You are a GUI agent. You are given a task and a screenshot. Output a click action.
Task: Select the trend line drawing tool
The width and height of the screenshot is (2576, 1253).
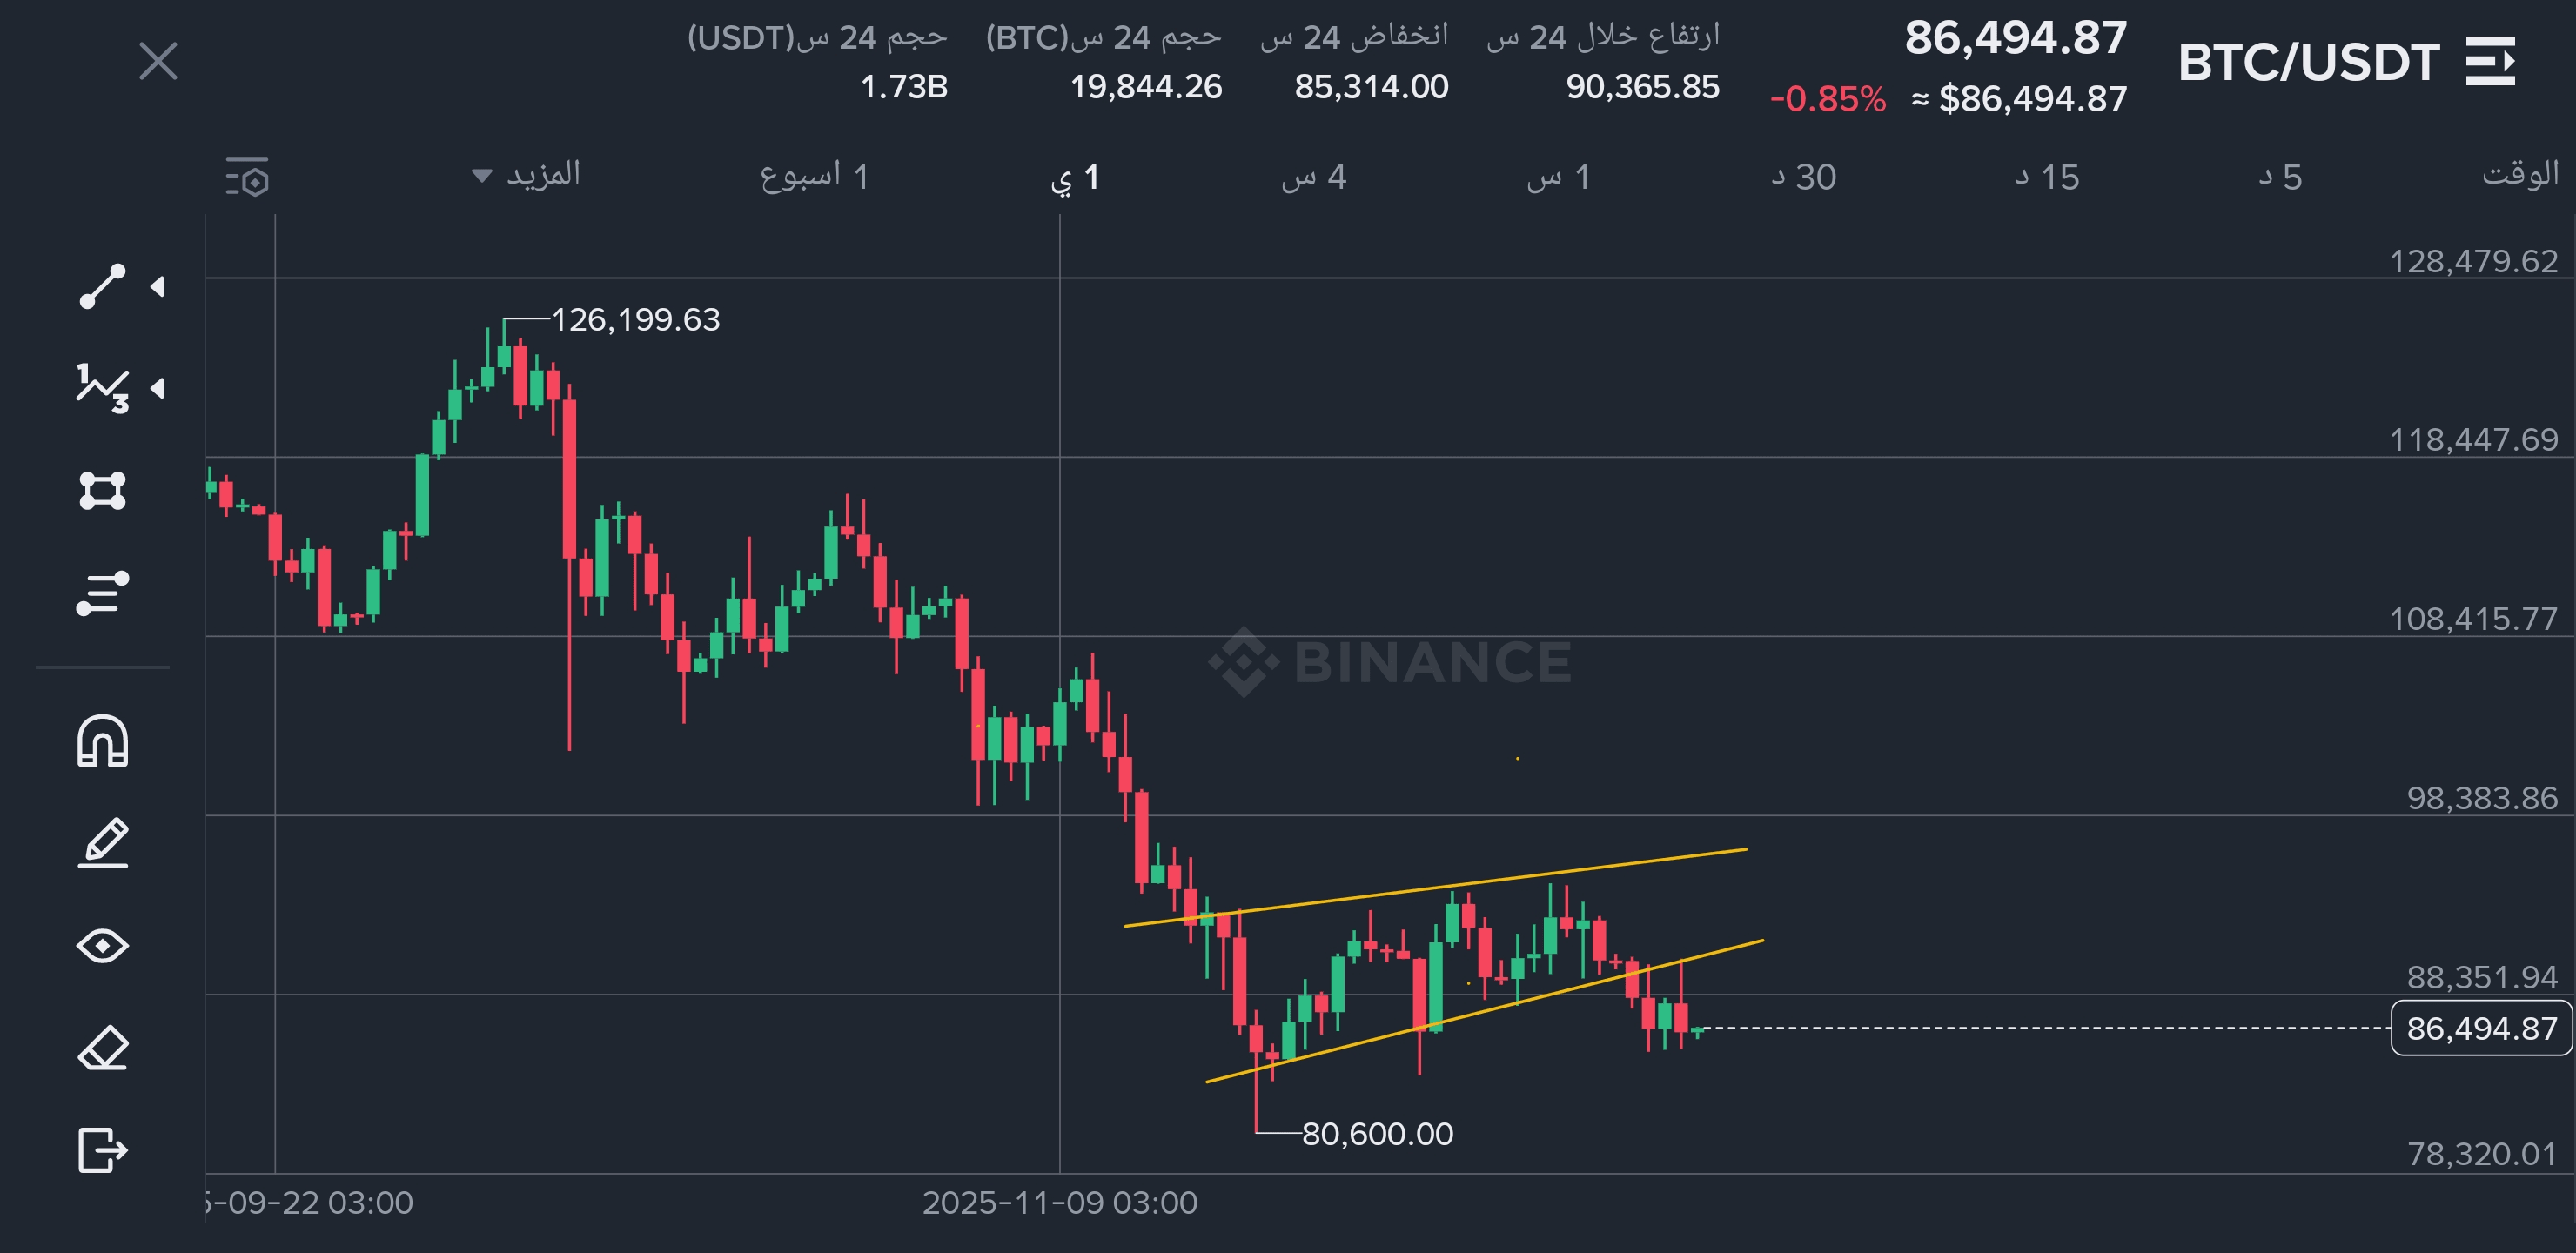[102, 287]
